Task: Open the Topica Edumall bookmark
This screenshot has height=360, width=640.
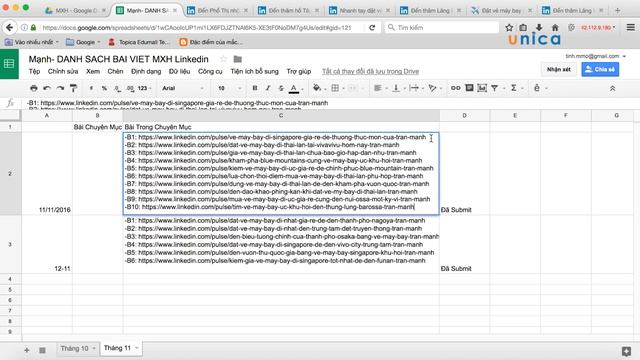Action: pos(140,42)
